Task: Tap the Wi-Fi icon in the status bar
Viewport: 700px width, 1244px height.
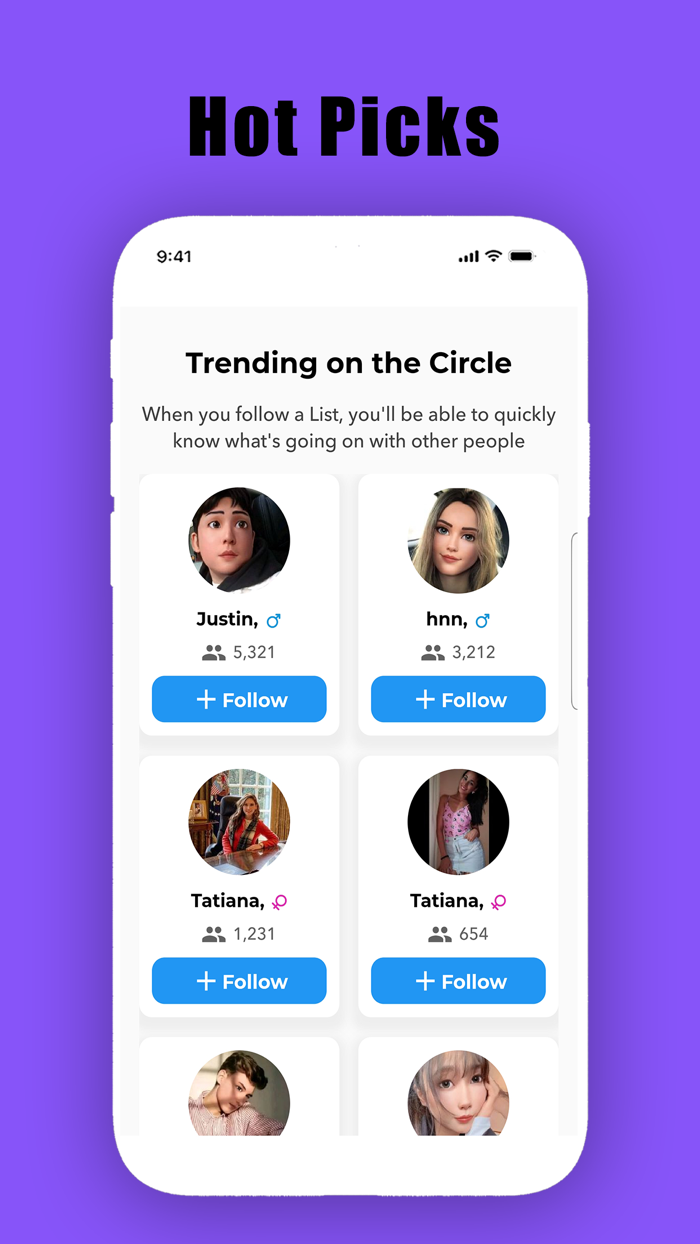Action: 493,256
